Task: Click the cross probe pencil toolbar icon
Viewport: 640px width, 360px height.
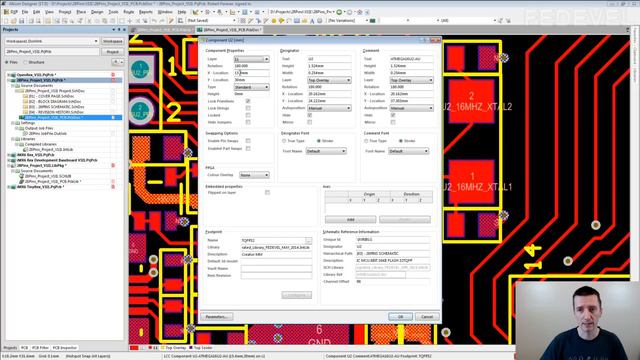Action: click(171, 20)
